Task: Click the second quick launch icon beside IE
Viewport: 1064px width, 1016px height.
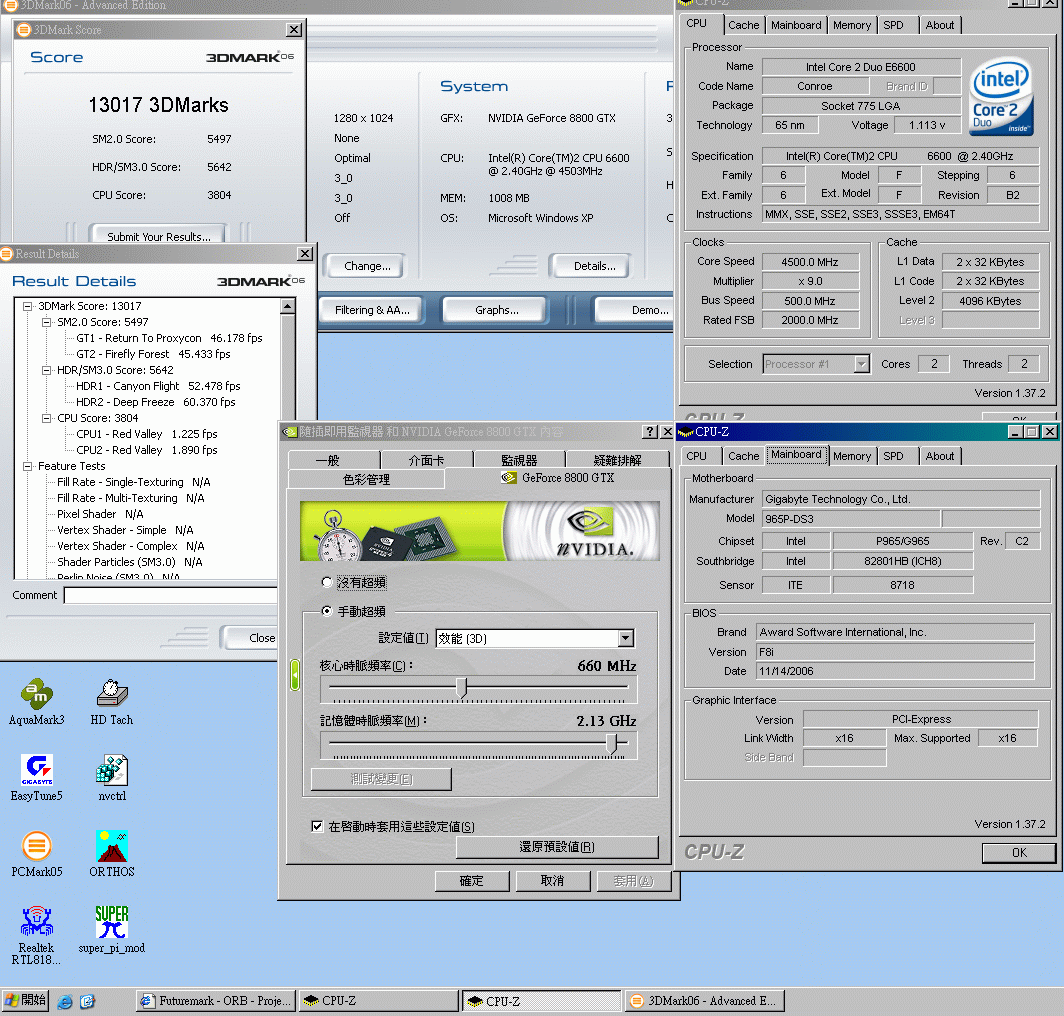Action: tap(88, 1001)
